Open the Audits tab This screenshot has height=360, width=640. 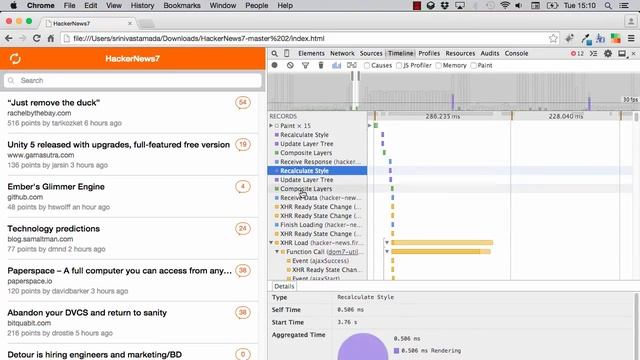[490, 53]
